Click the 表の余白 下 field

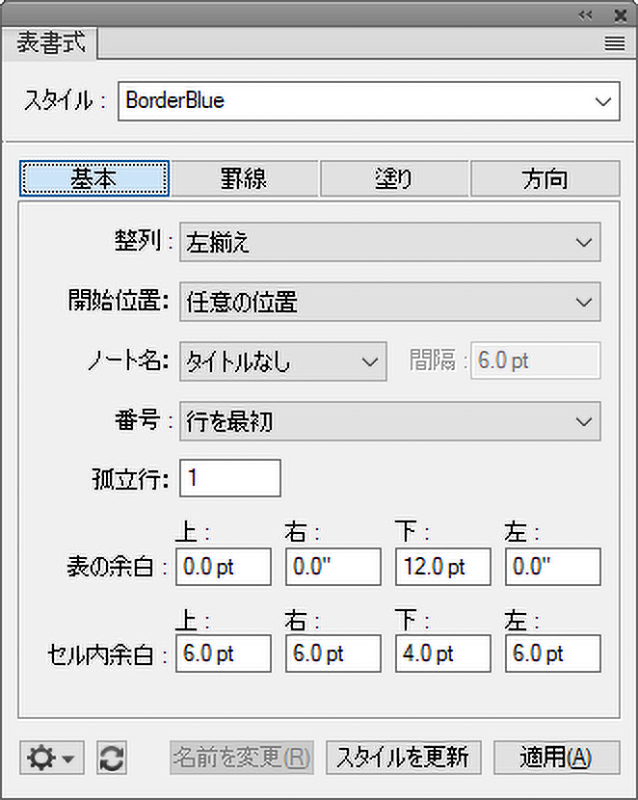(x=443, y=567)
